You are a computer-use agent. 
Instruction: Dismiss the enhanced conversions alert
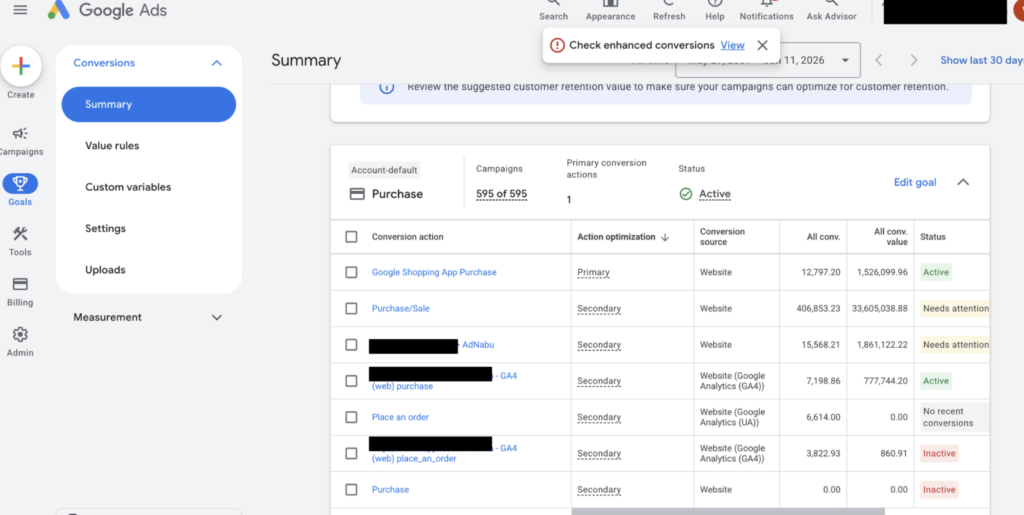coord(762,45)
